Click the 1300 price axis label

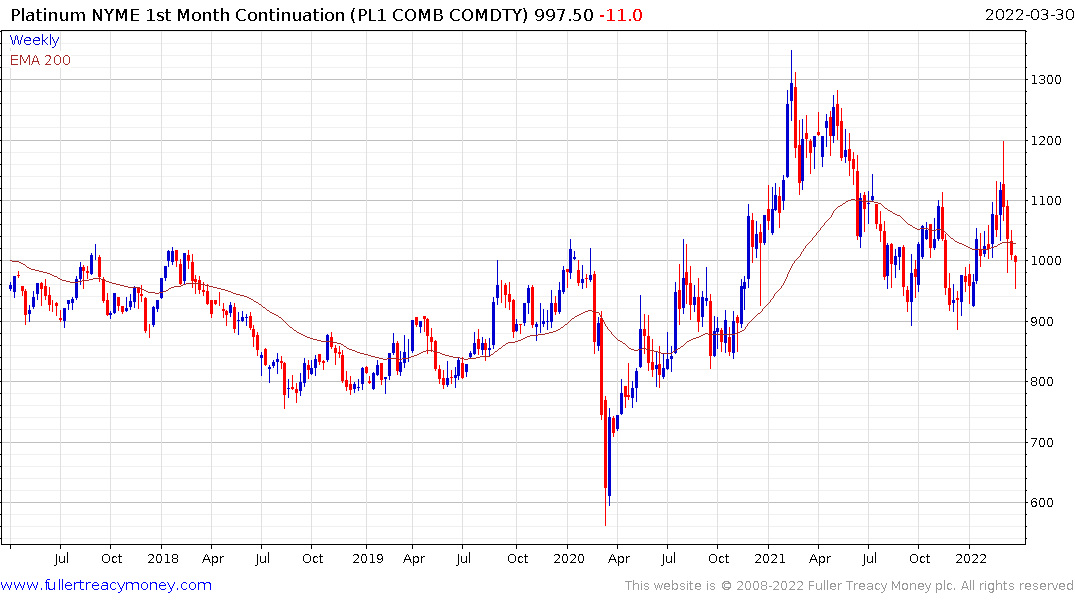[x=1046, y=80]
